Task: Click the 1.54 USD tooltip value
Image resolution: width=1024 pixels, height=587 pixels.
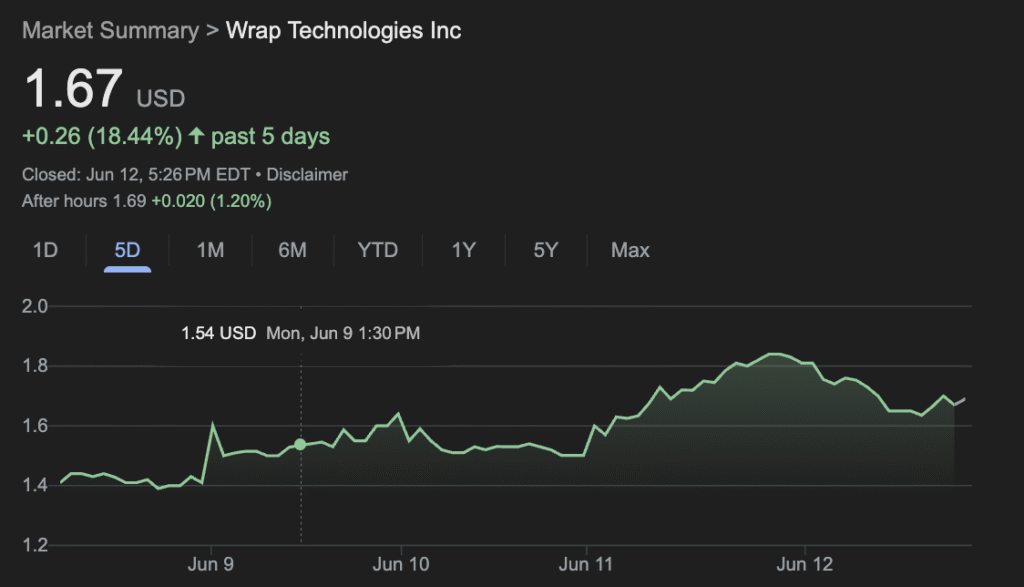Action: [x=218, y=333]
